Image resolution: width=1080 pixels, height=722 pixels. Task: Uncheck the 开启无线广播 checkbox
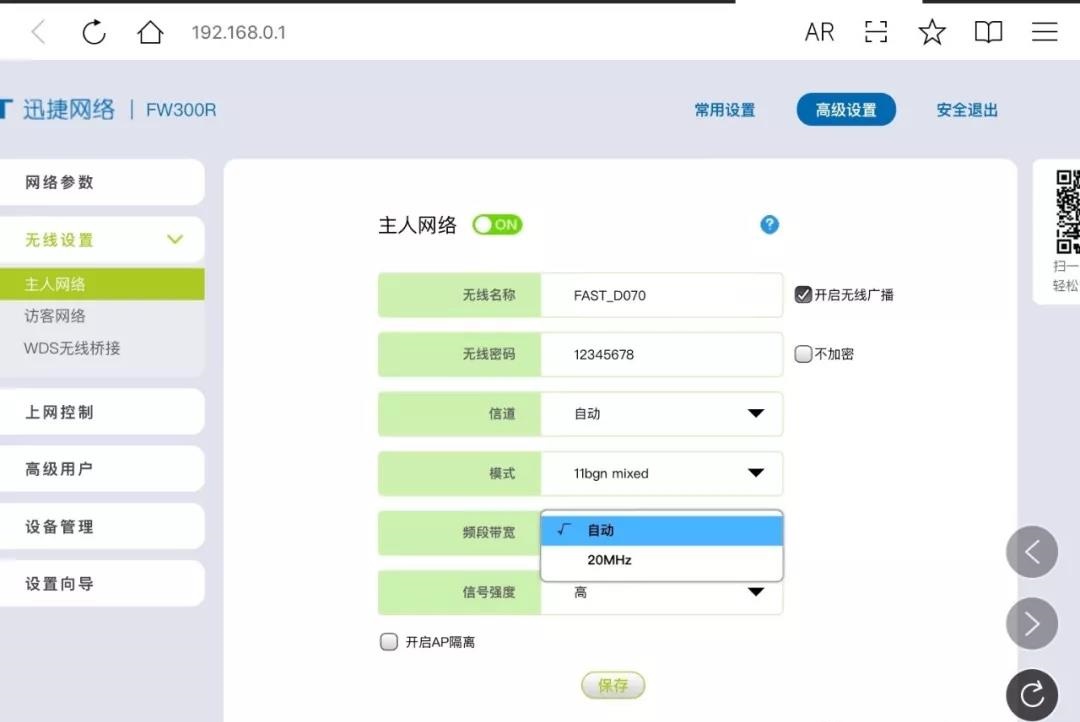pyautogui.click(x=803, y=293)
